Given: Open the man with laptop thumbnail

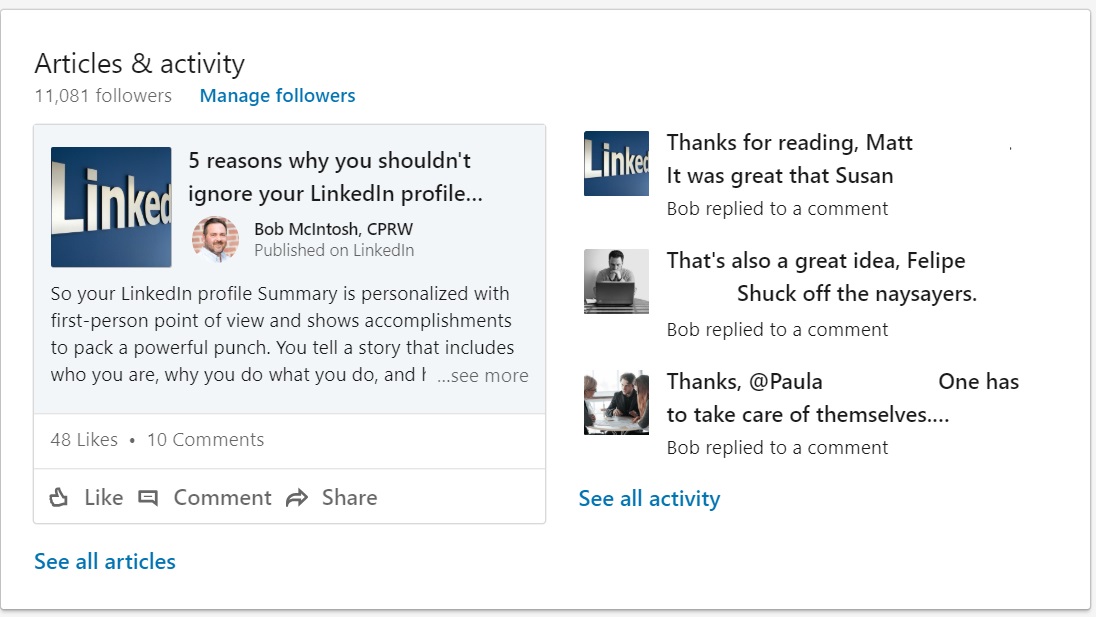Looking at the screenshot, I should 616,281.
